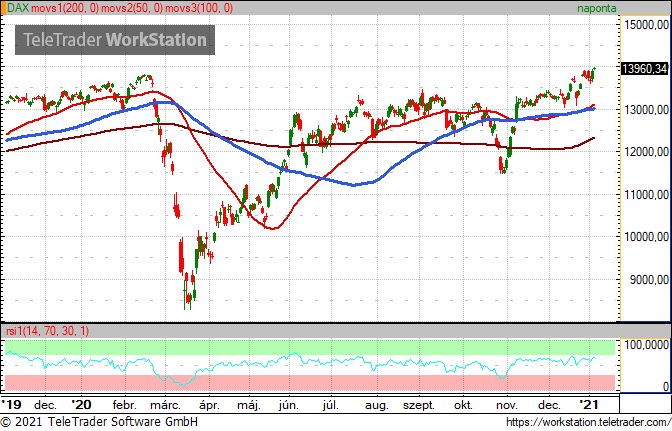Click the 15000,00 price axis label
The image size is (672, 431).
coord(646,25)
